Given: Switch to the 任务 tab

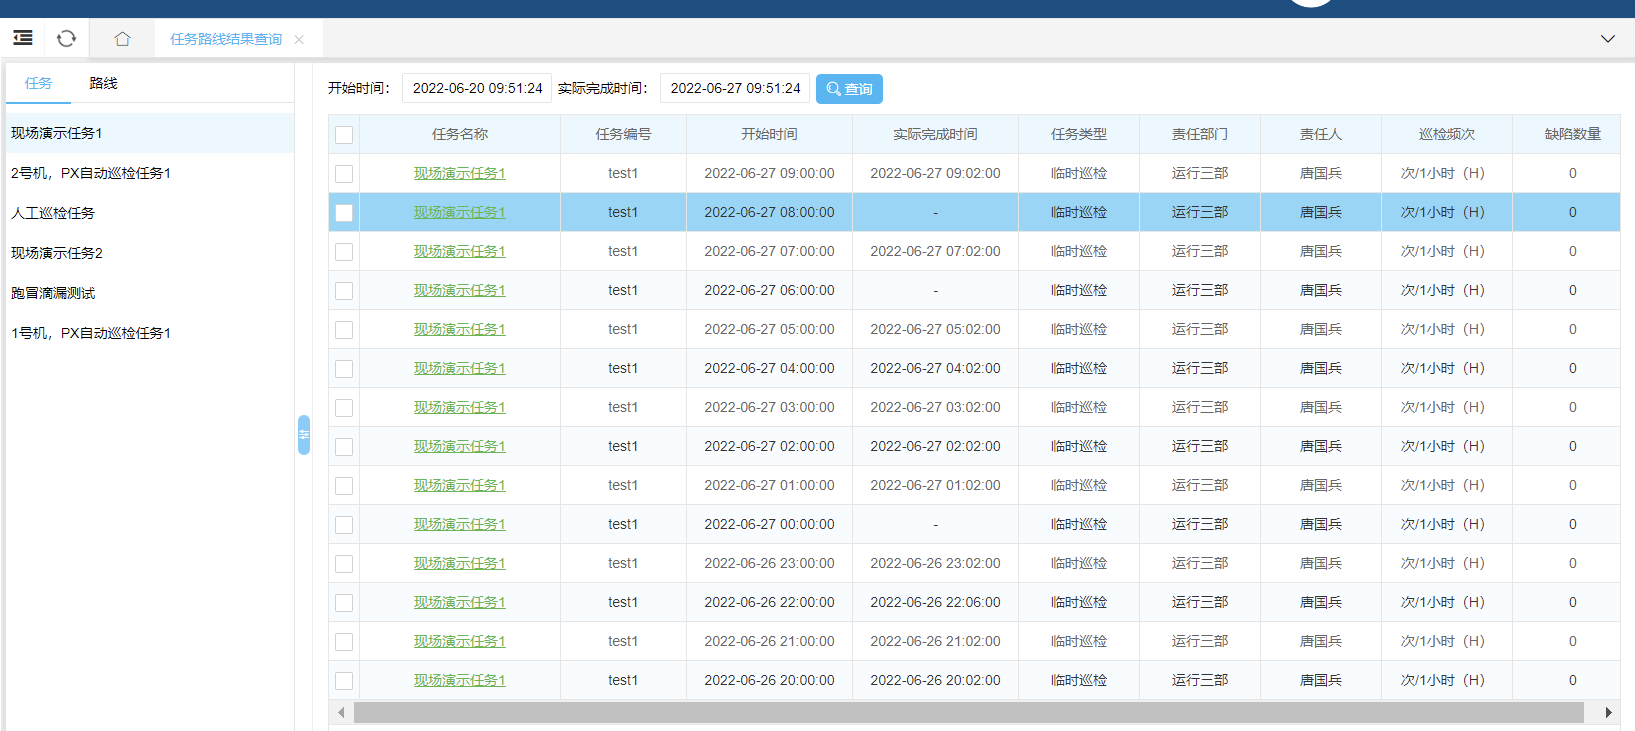Looking at the screenshot, I should (x=38, y=83).
